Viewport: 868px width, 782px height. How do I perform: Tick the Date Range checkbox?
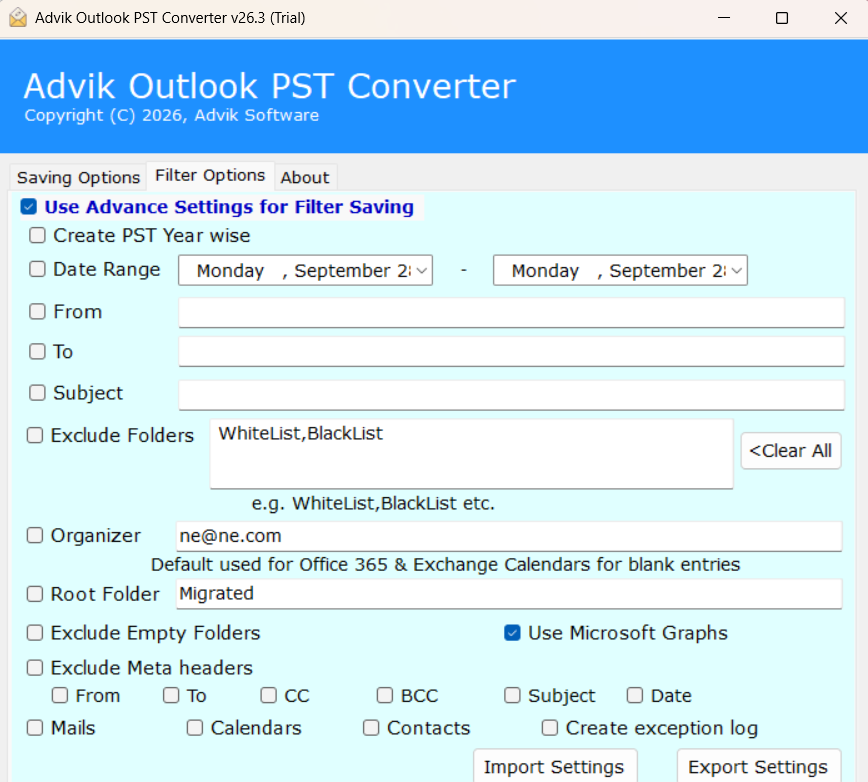tap(37, 270)
